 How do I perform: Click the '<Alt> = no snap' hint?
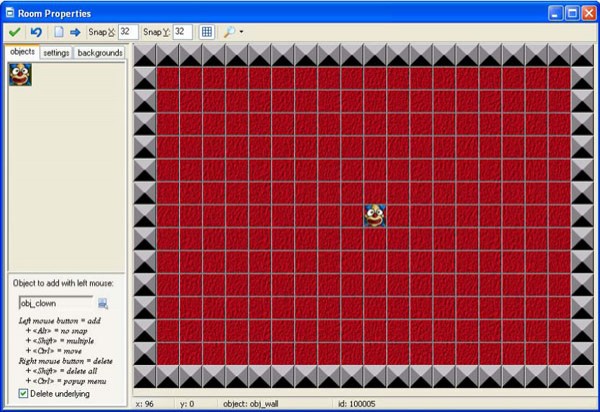tap(57, 331)
